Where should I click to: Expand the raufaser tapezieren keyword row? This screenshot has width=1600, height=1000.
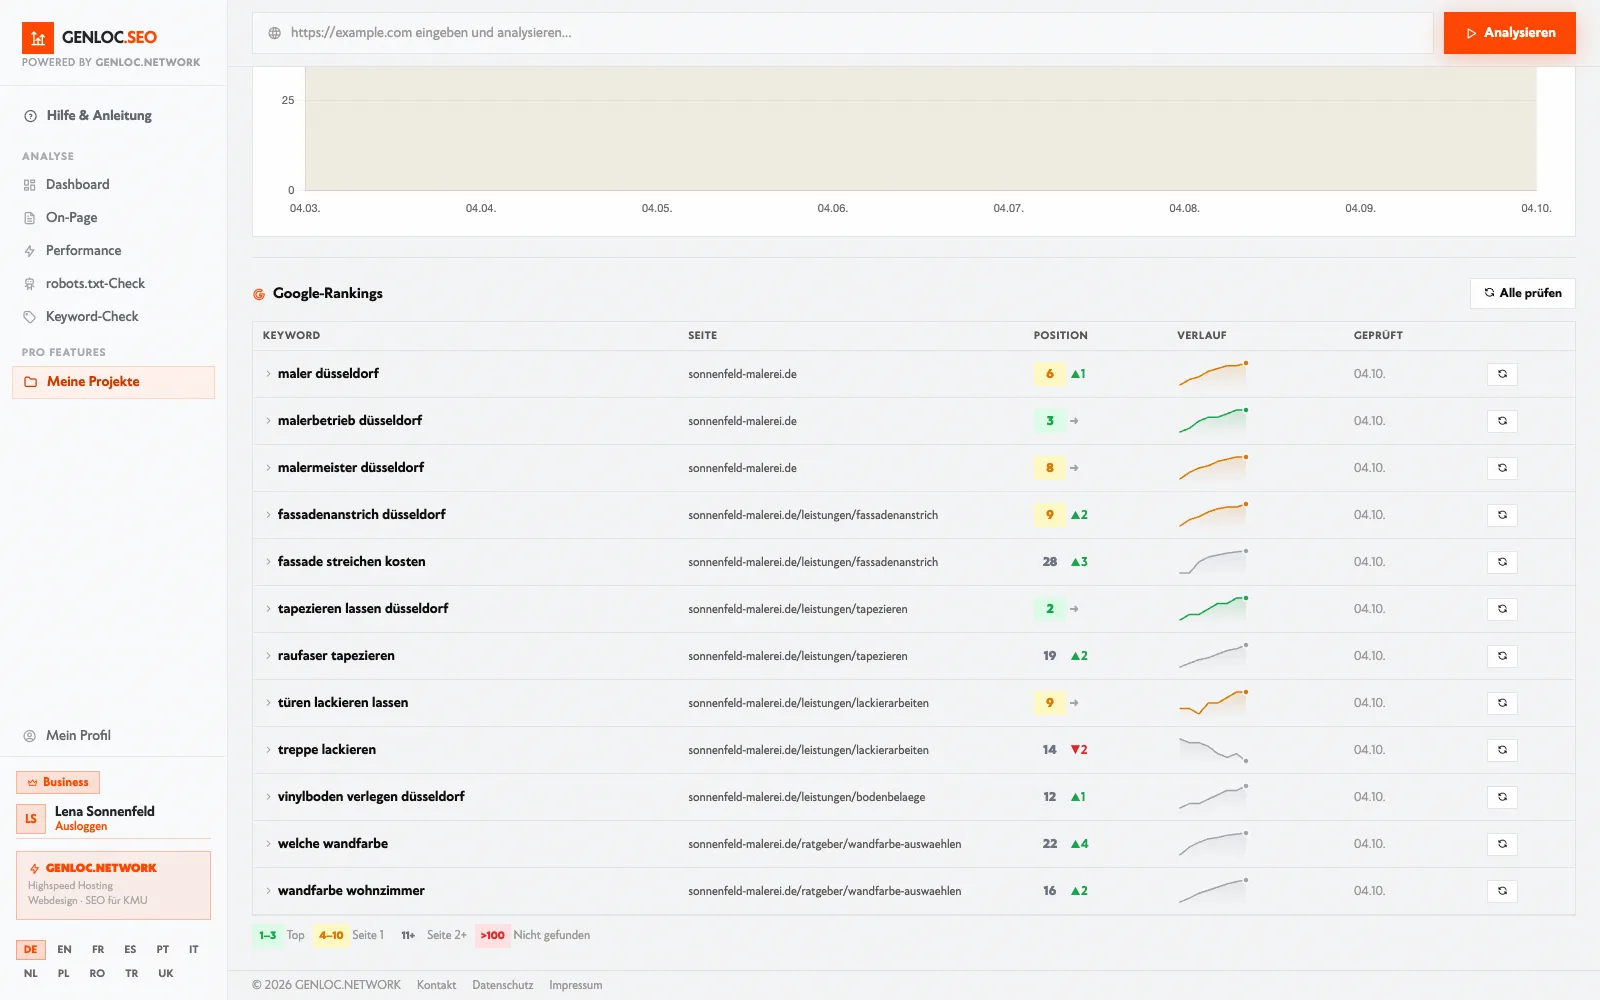click(268, 656)
